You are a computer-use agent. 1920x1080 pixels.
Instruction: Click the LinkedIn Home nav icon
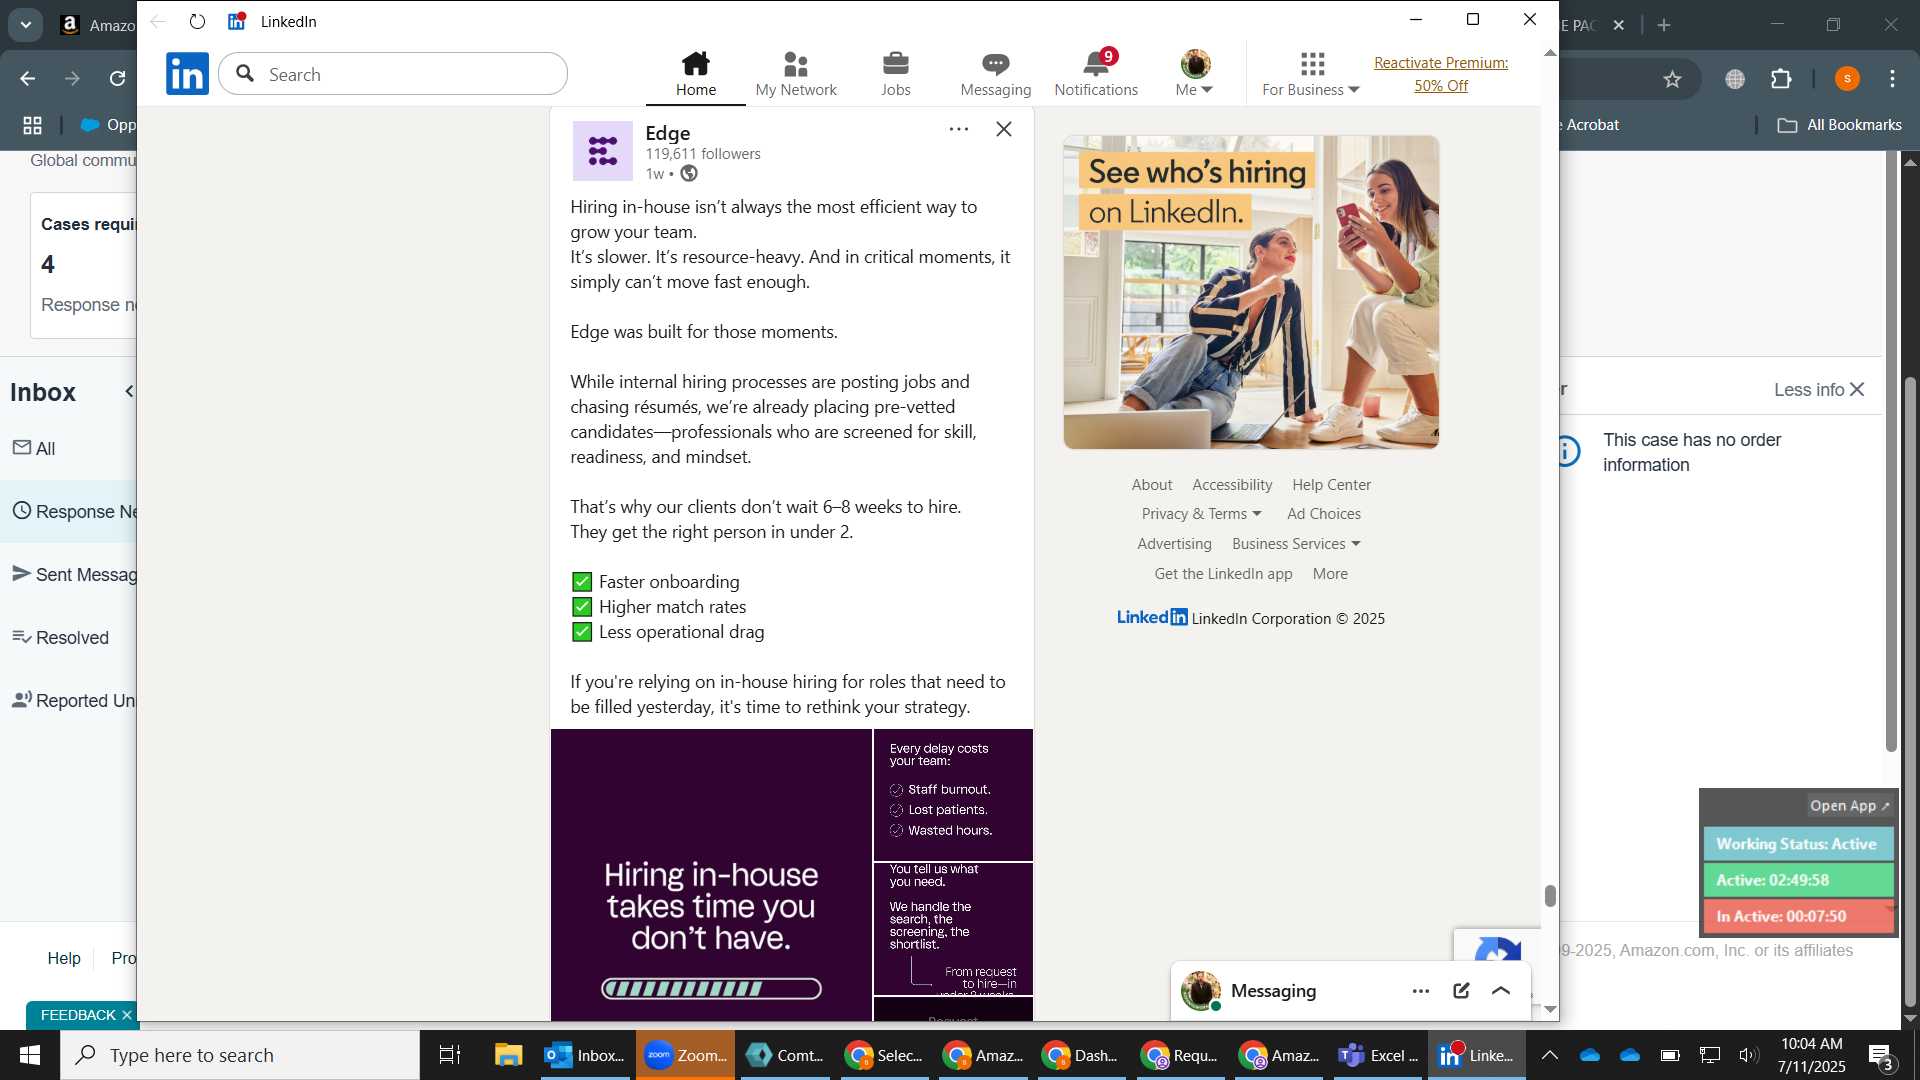(696, 74)
